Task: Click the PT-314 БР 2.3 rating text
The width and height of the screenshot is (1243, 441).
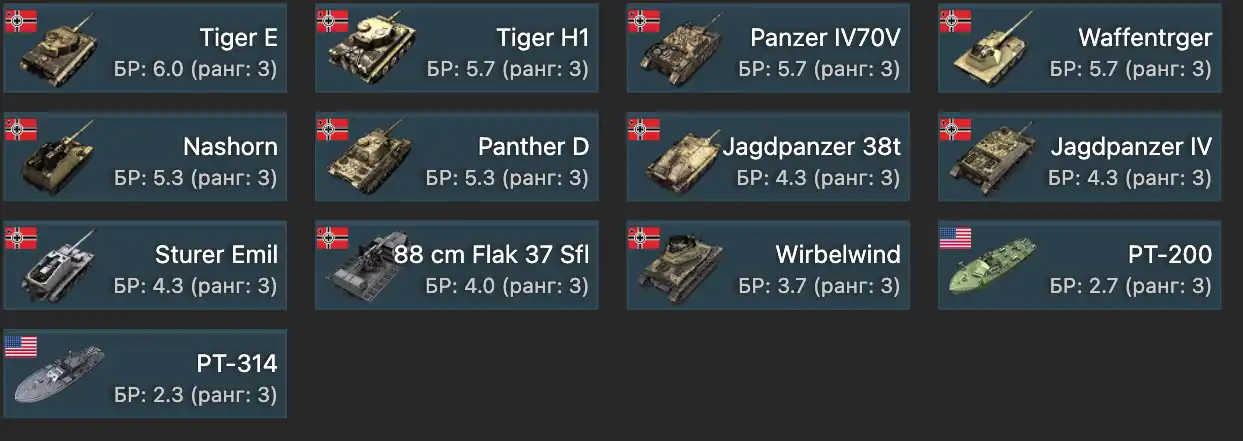Action: pos(196,396)
